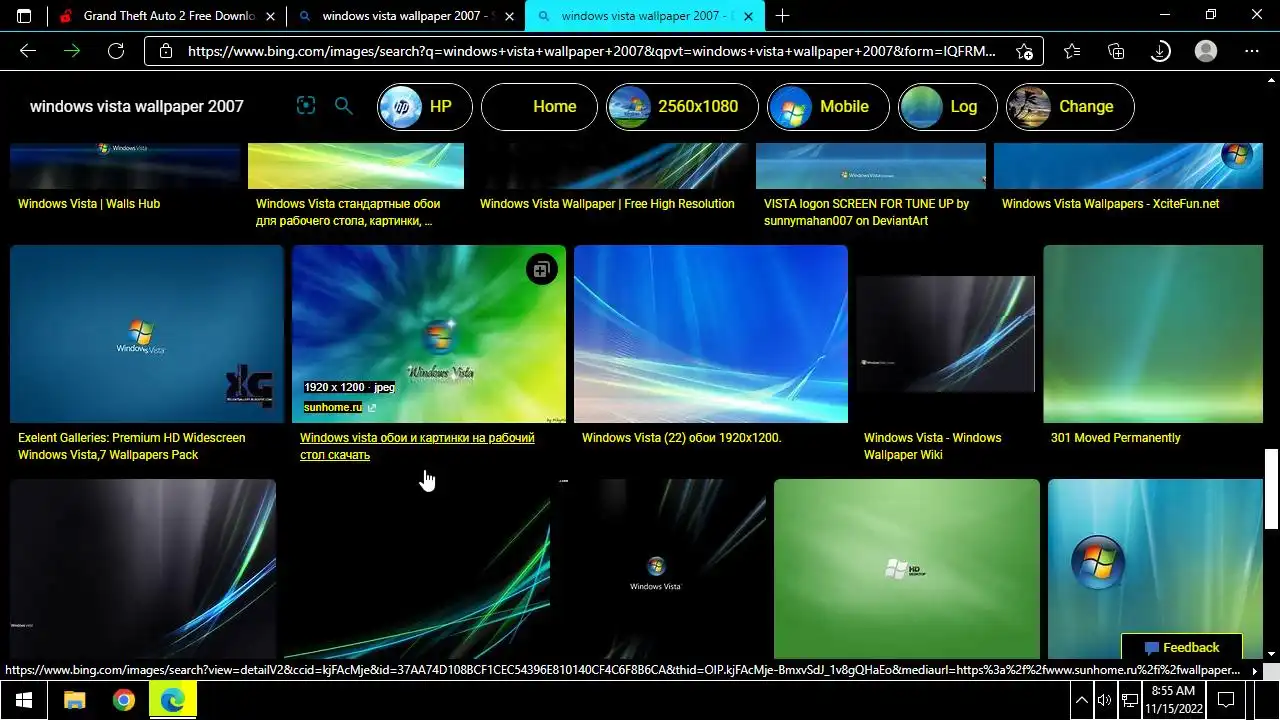Open the Favorites list
The image size is (1280, 720).
pos(1072,51)
